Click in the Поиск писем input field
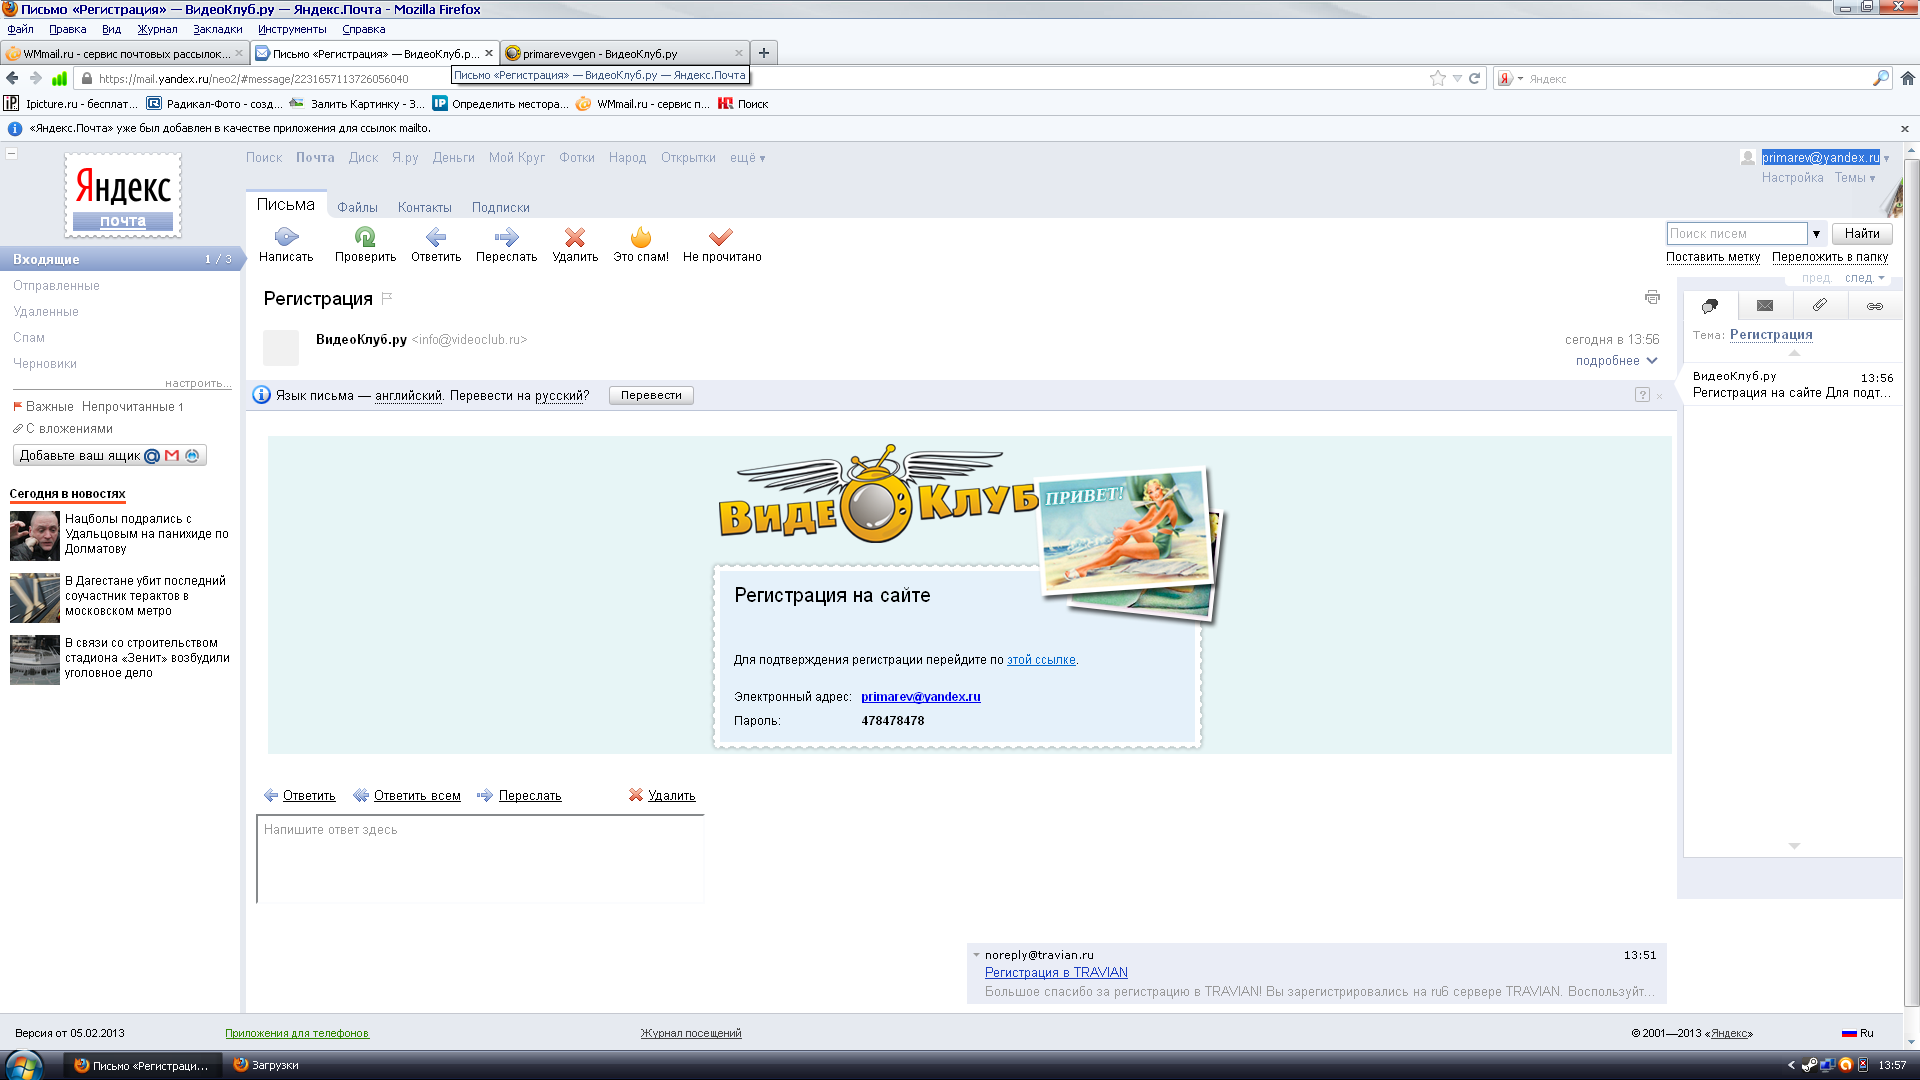This screenshot has width=1920, height=1080. tap(1737, 234)
